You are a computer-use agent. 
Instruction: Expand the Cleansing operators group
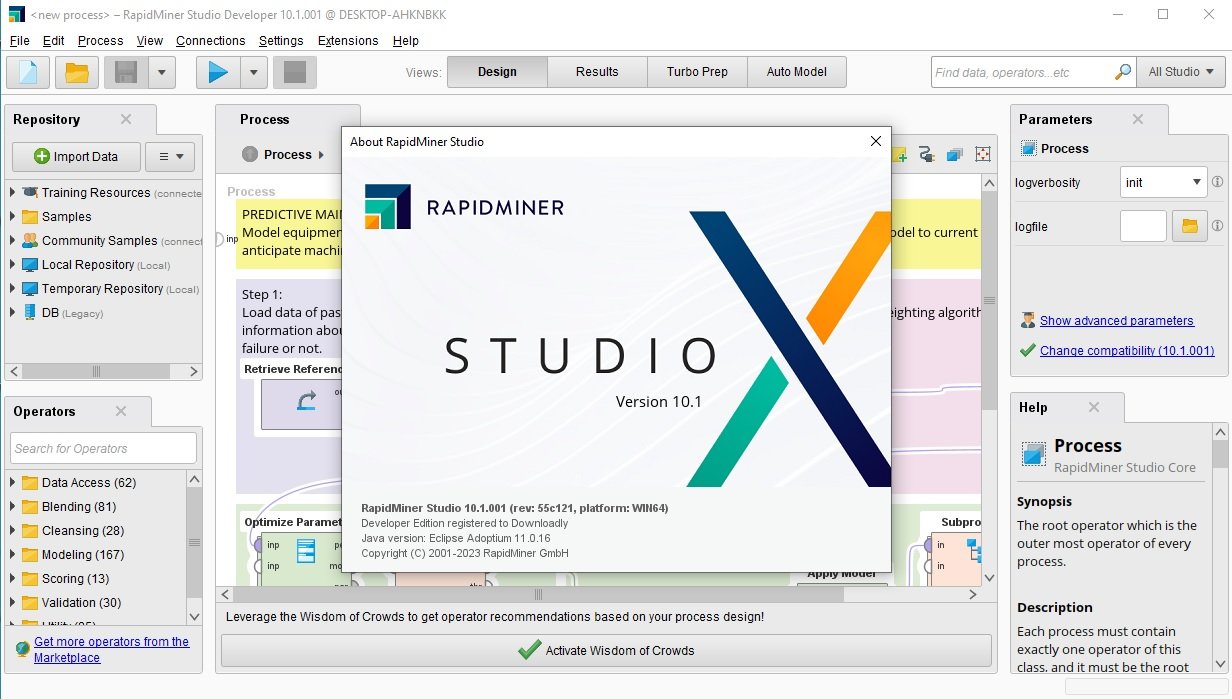(x=12, y=531)
